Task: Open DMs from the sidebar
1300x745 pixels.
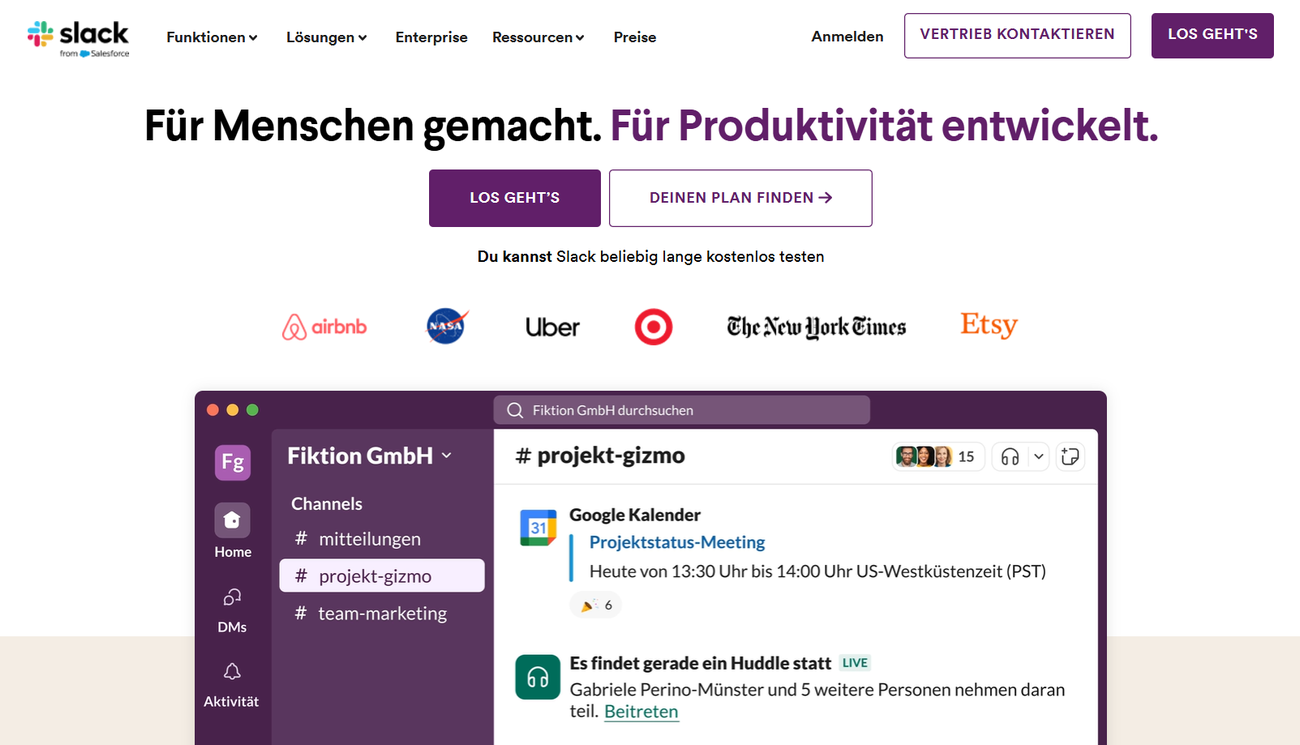Action: (x=231, y=597)
